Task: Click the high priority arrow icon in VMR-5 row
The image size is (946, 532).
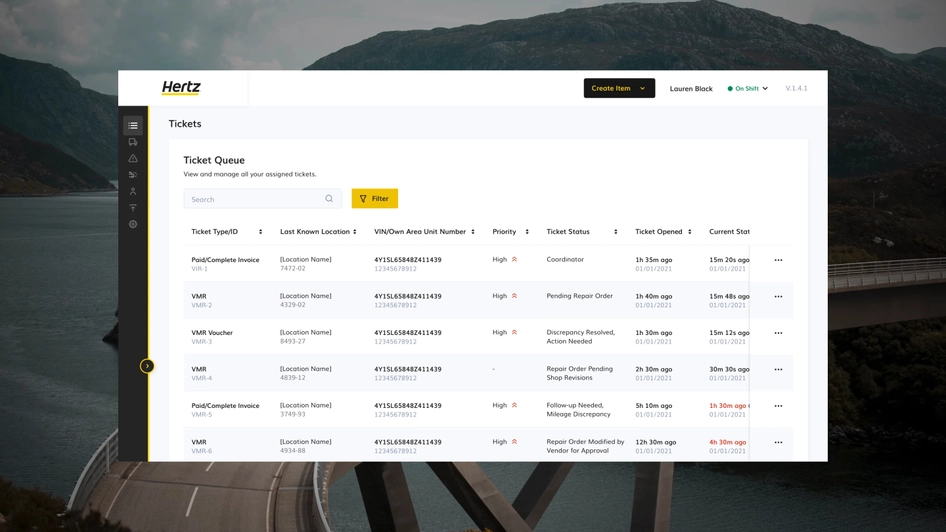Action: [515, 405]
